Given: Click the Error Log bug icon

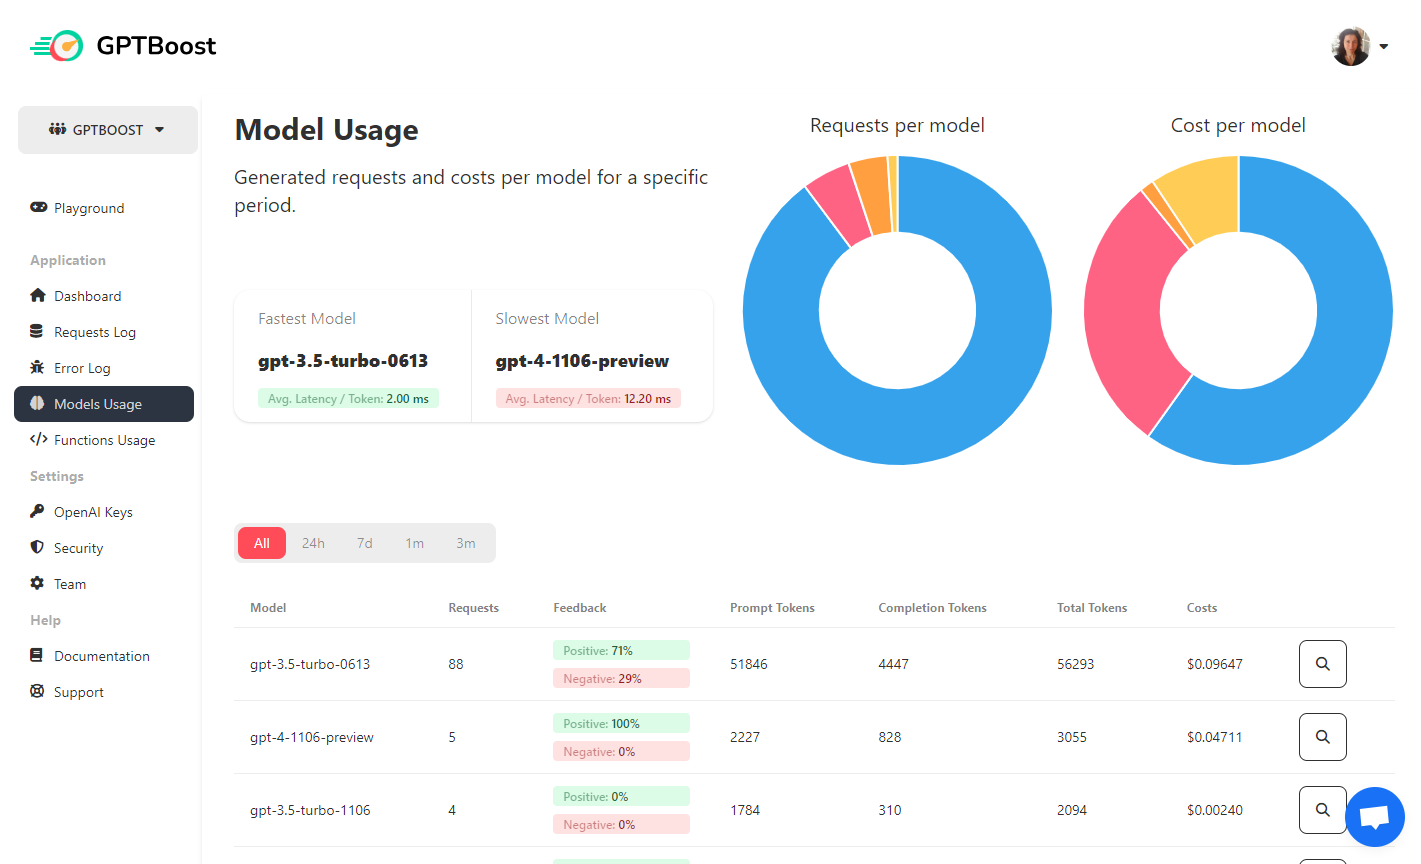Looking at the screenshot, I should tap(37, 367).
